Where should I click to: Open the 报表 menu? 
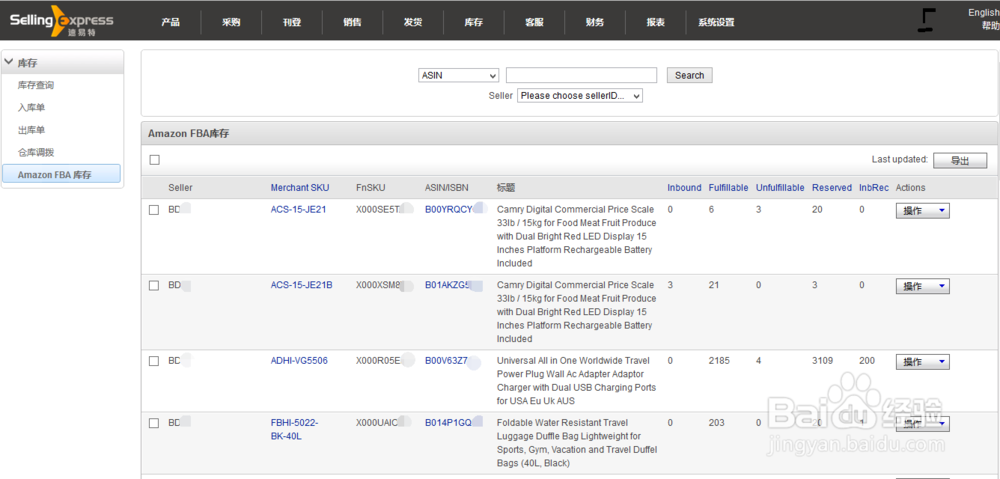point(656,22)
